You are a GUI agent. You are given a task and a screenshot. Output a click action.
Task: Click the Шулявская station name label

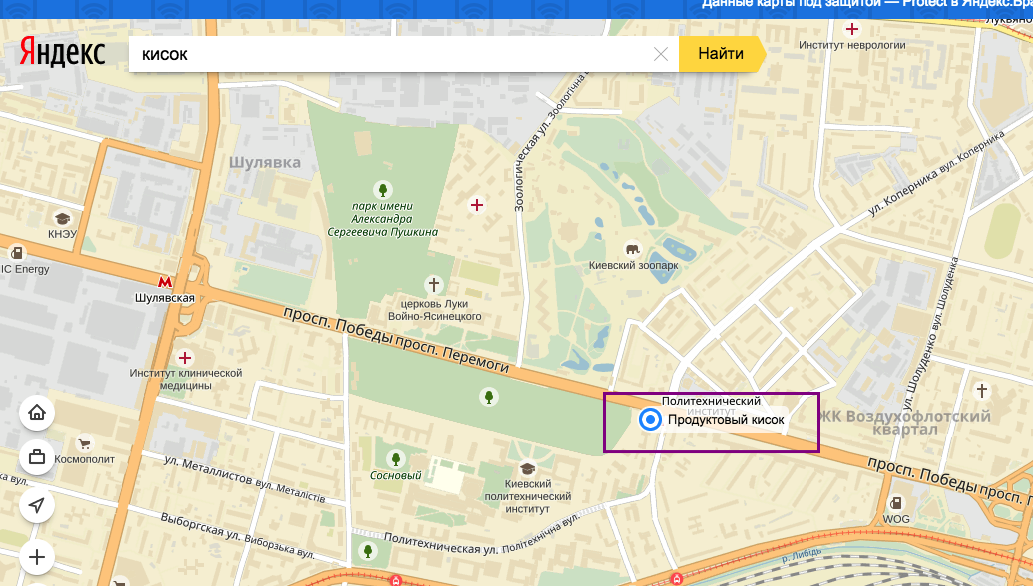click(165, 298)
